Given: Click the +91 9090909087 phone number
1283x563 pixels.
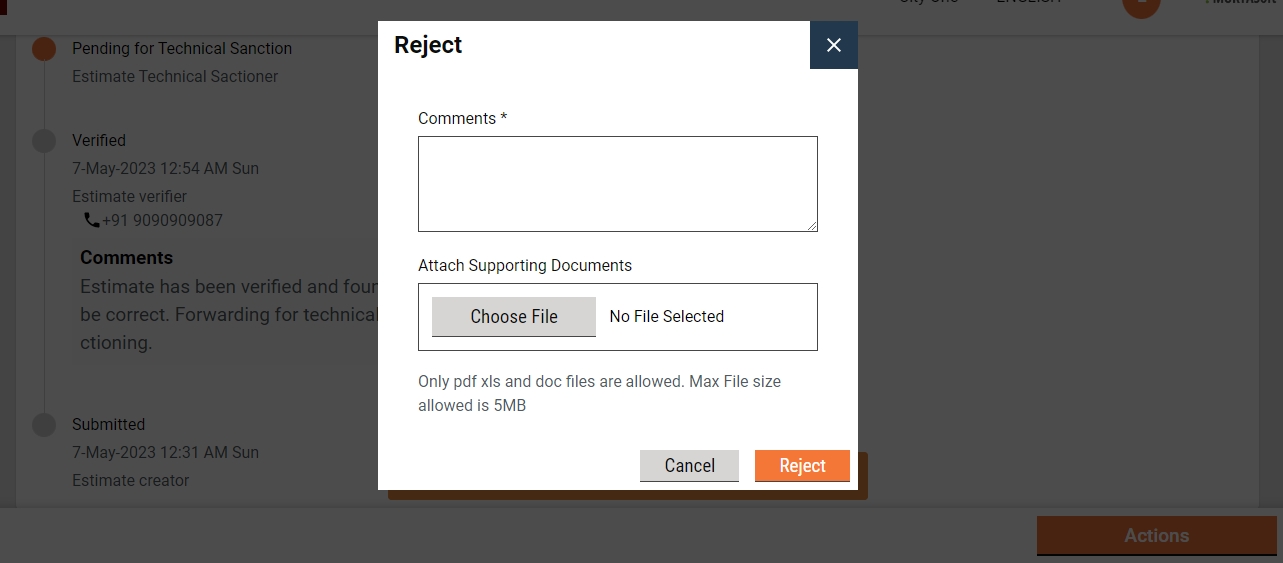Looking at the screenshot, I should click(162, 220).
